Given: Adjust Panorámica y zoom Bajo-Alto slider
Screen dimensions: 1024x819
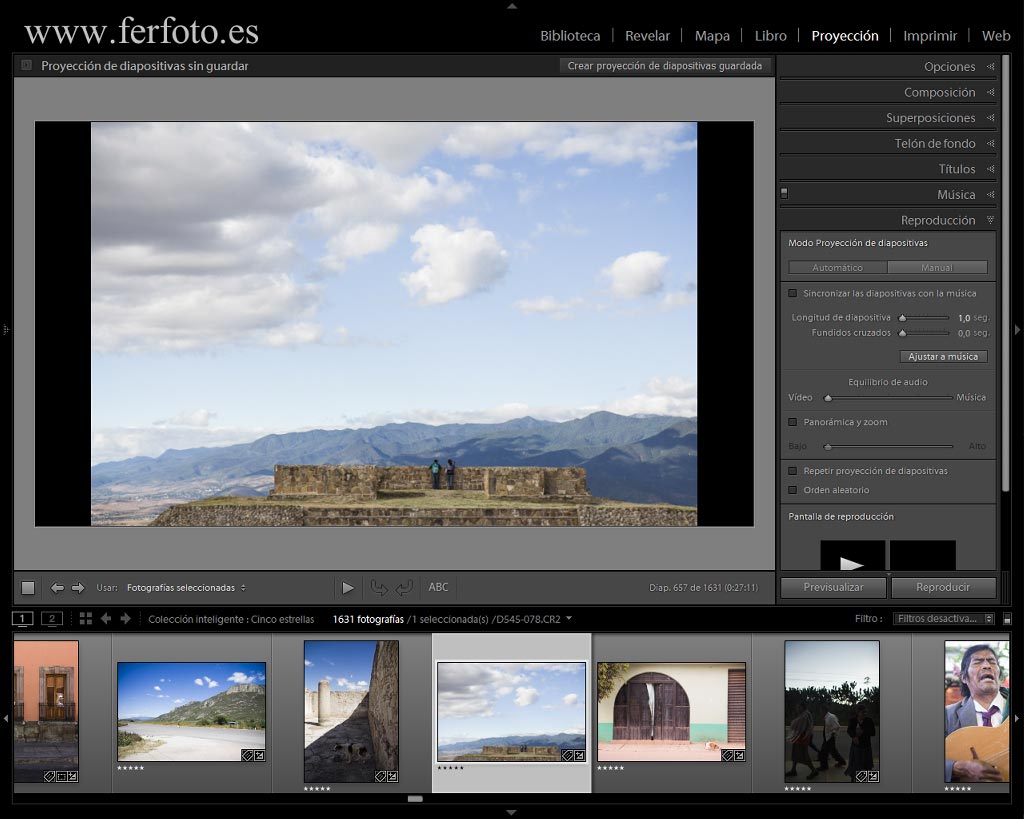Looking at the screenshot, I should [x=828, y=447].
